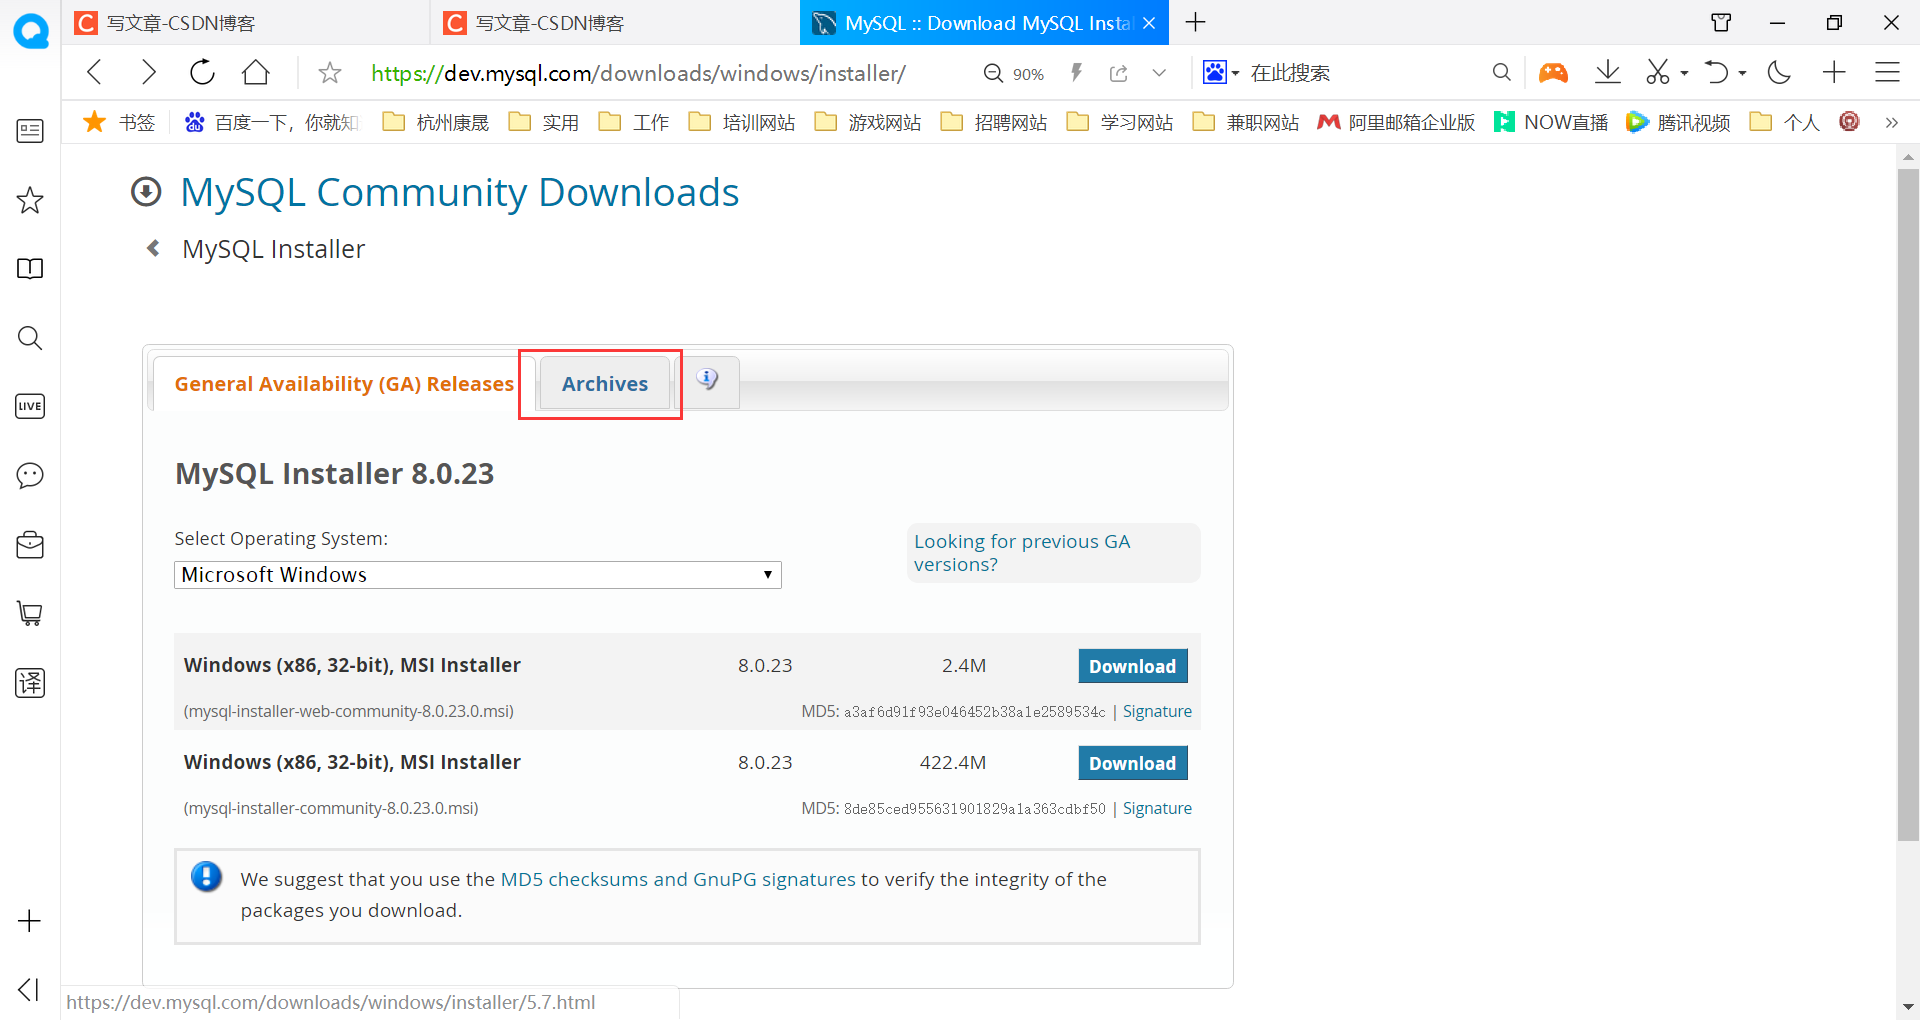Image resolution: width=1920 pixels, height=1020 pixels.
Task: Toggle night mode with the moon icon
Action: (1779, 72)
